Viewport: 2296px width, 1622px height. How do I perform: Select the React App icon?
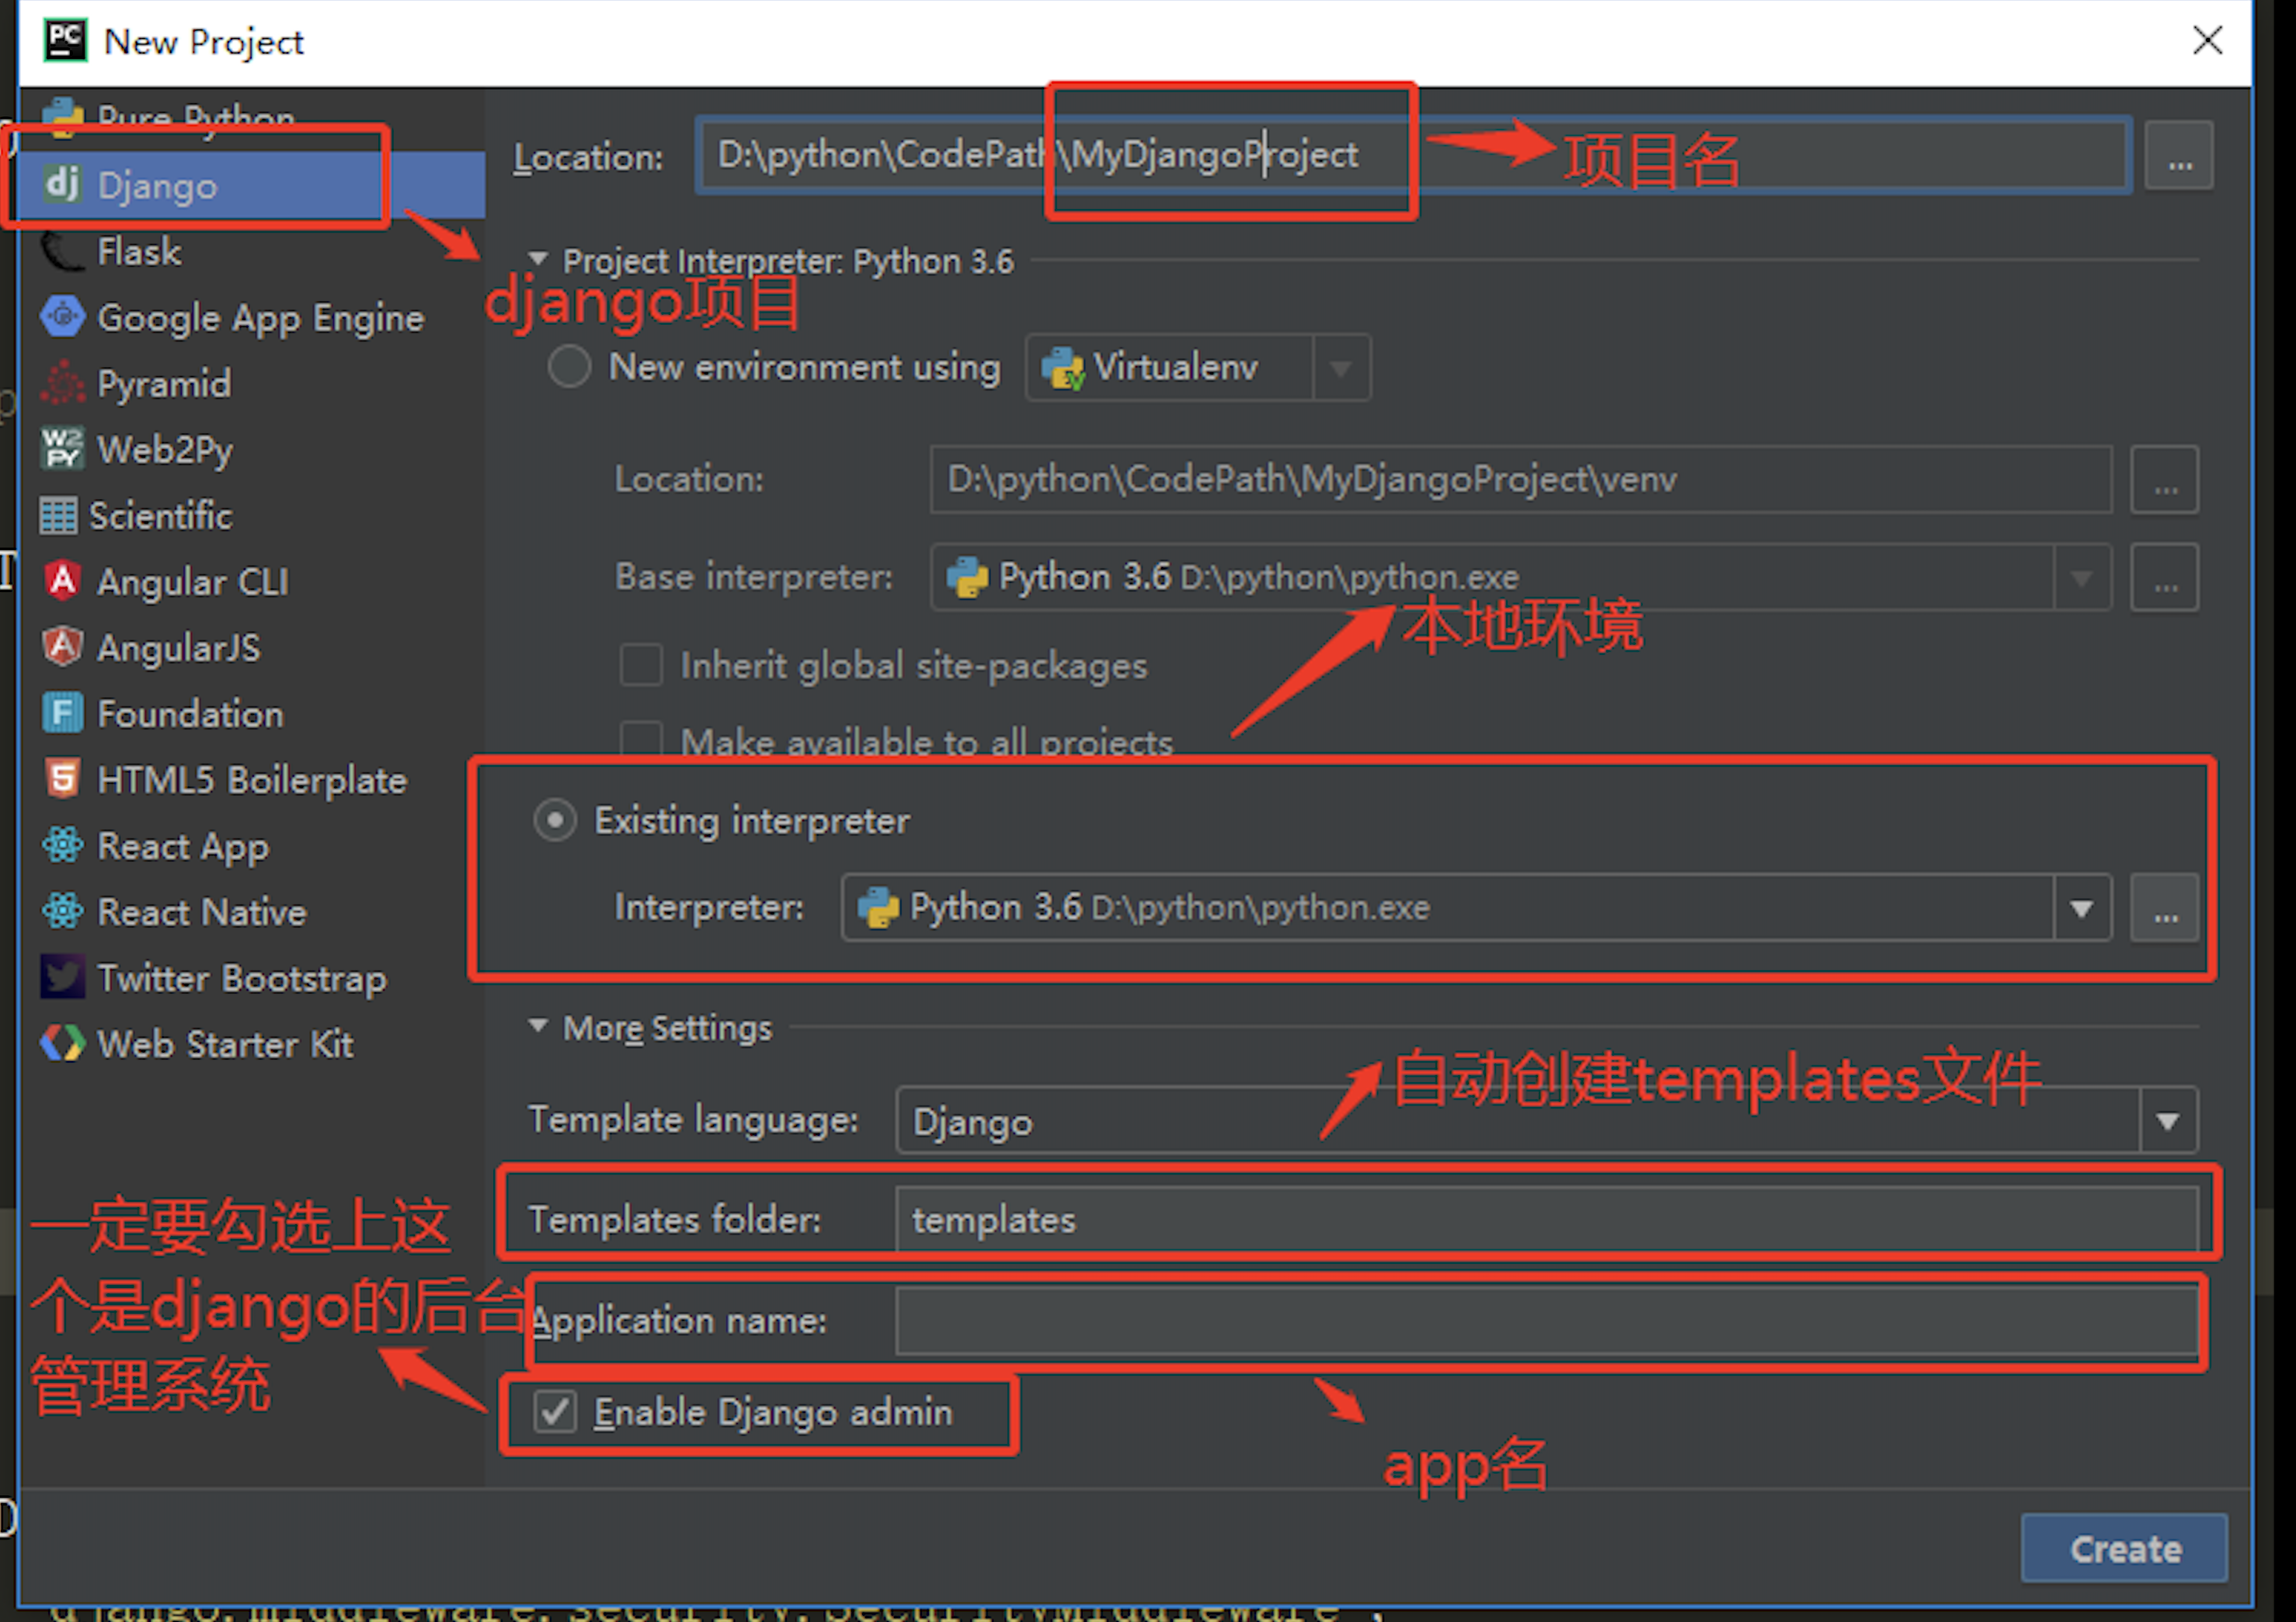[62, 845]
